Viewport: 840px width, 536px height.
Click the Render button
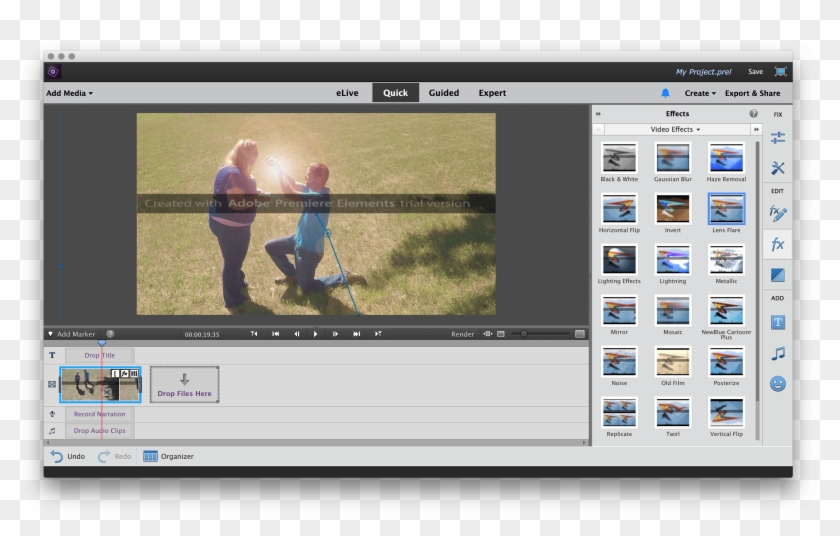tap(462, 334)
